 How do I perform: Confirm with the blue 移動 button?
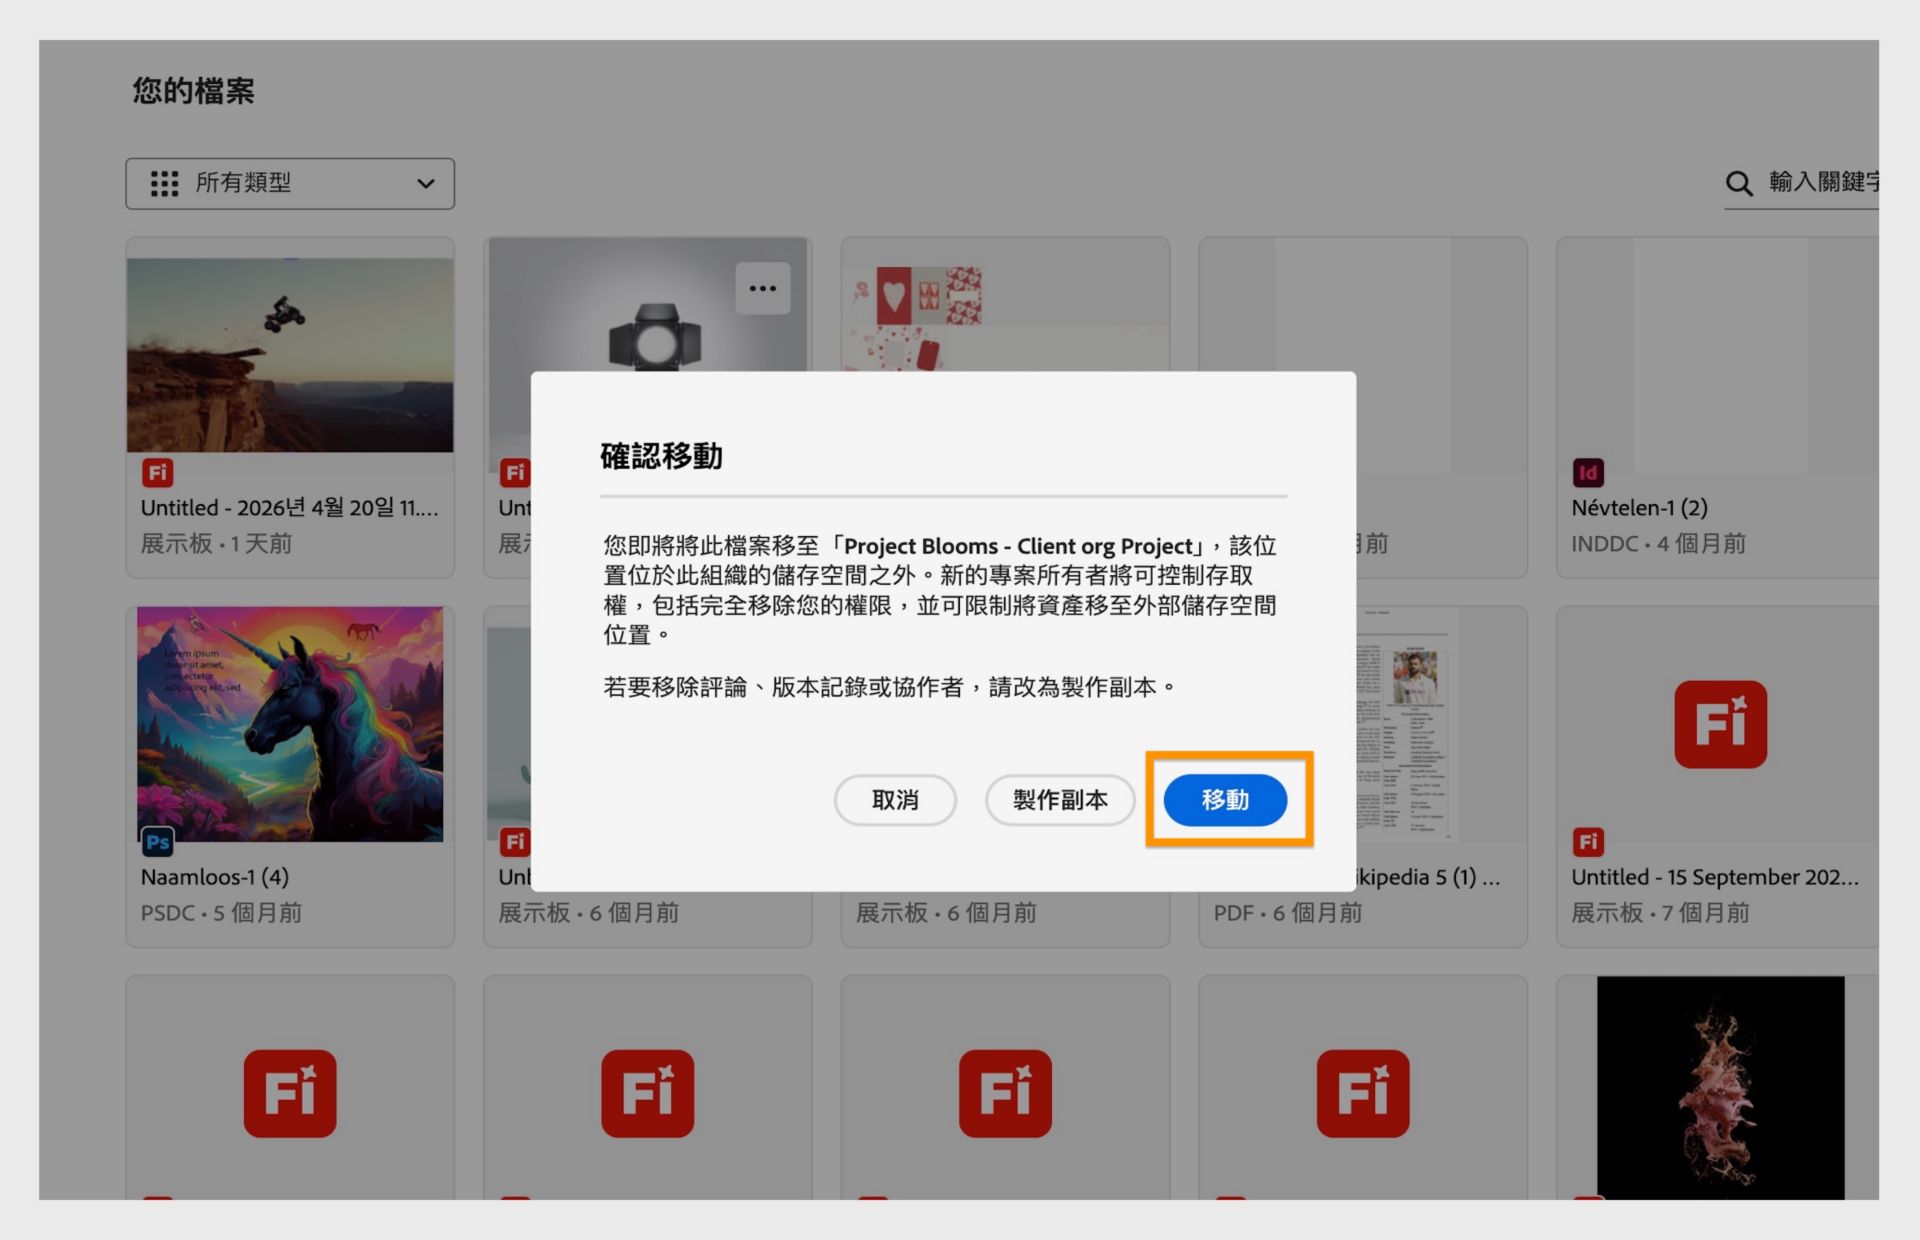click(x=1225, y=800)
